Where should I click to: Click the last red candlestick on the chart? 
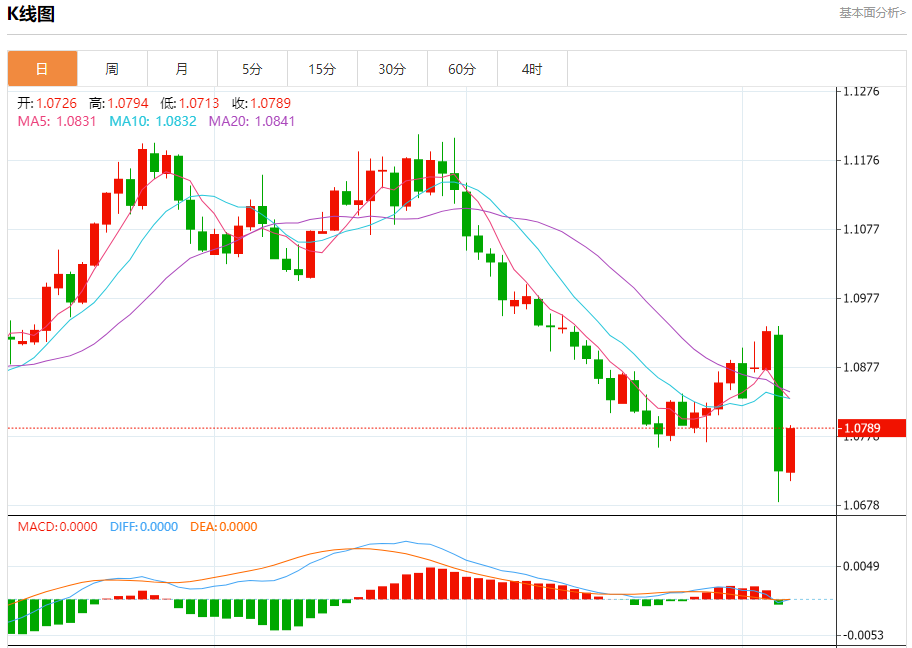pos(790,450)
